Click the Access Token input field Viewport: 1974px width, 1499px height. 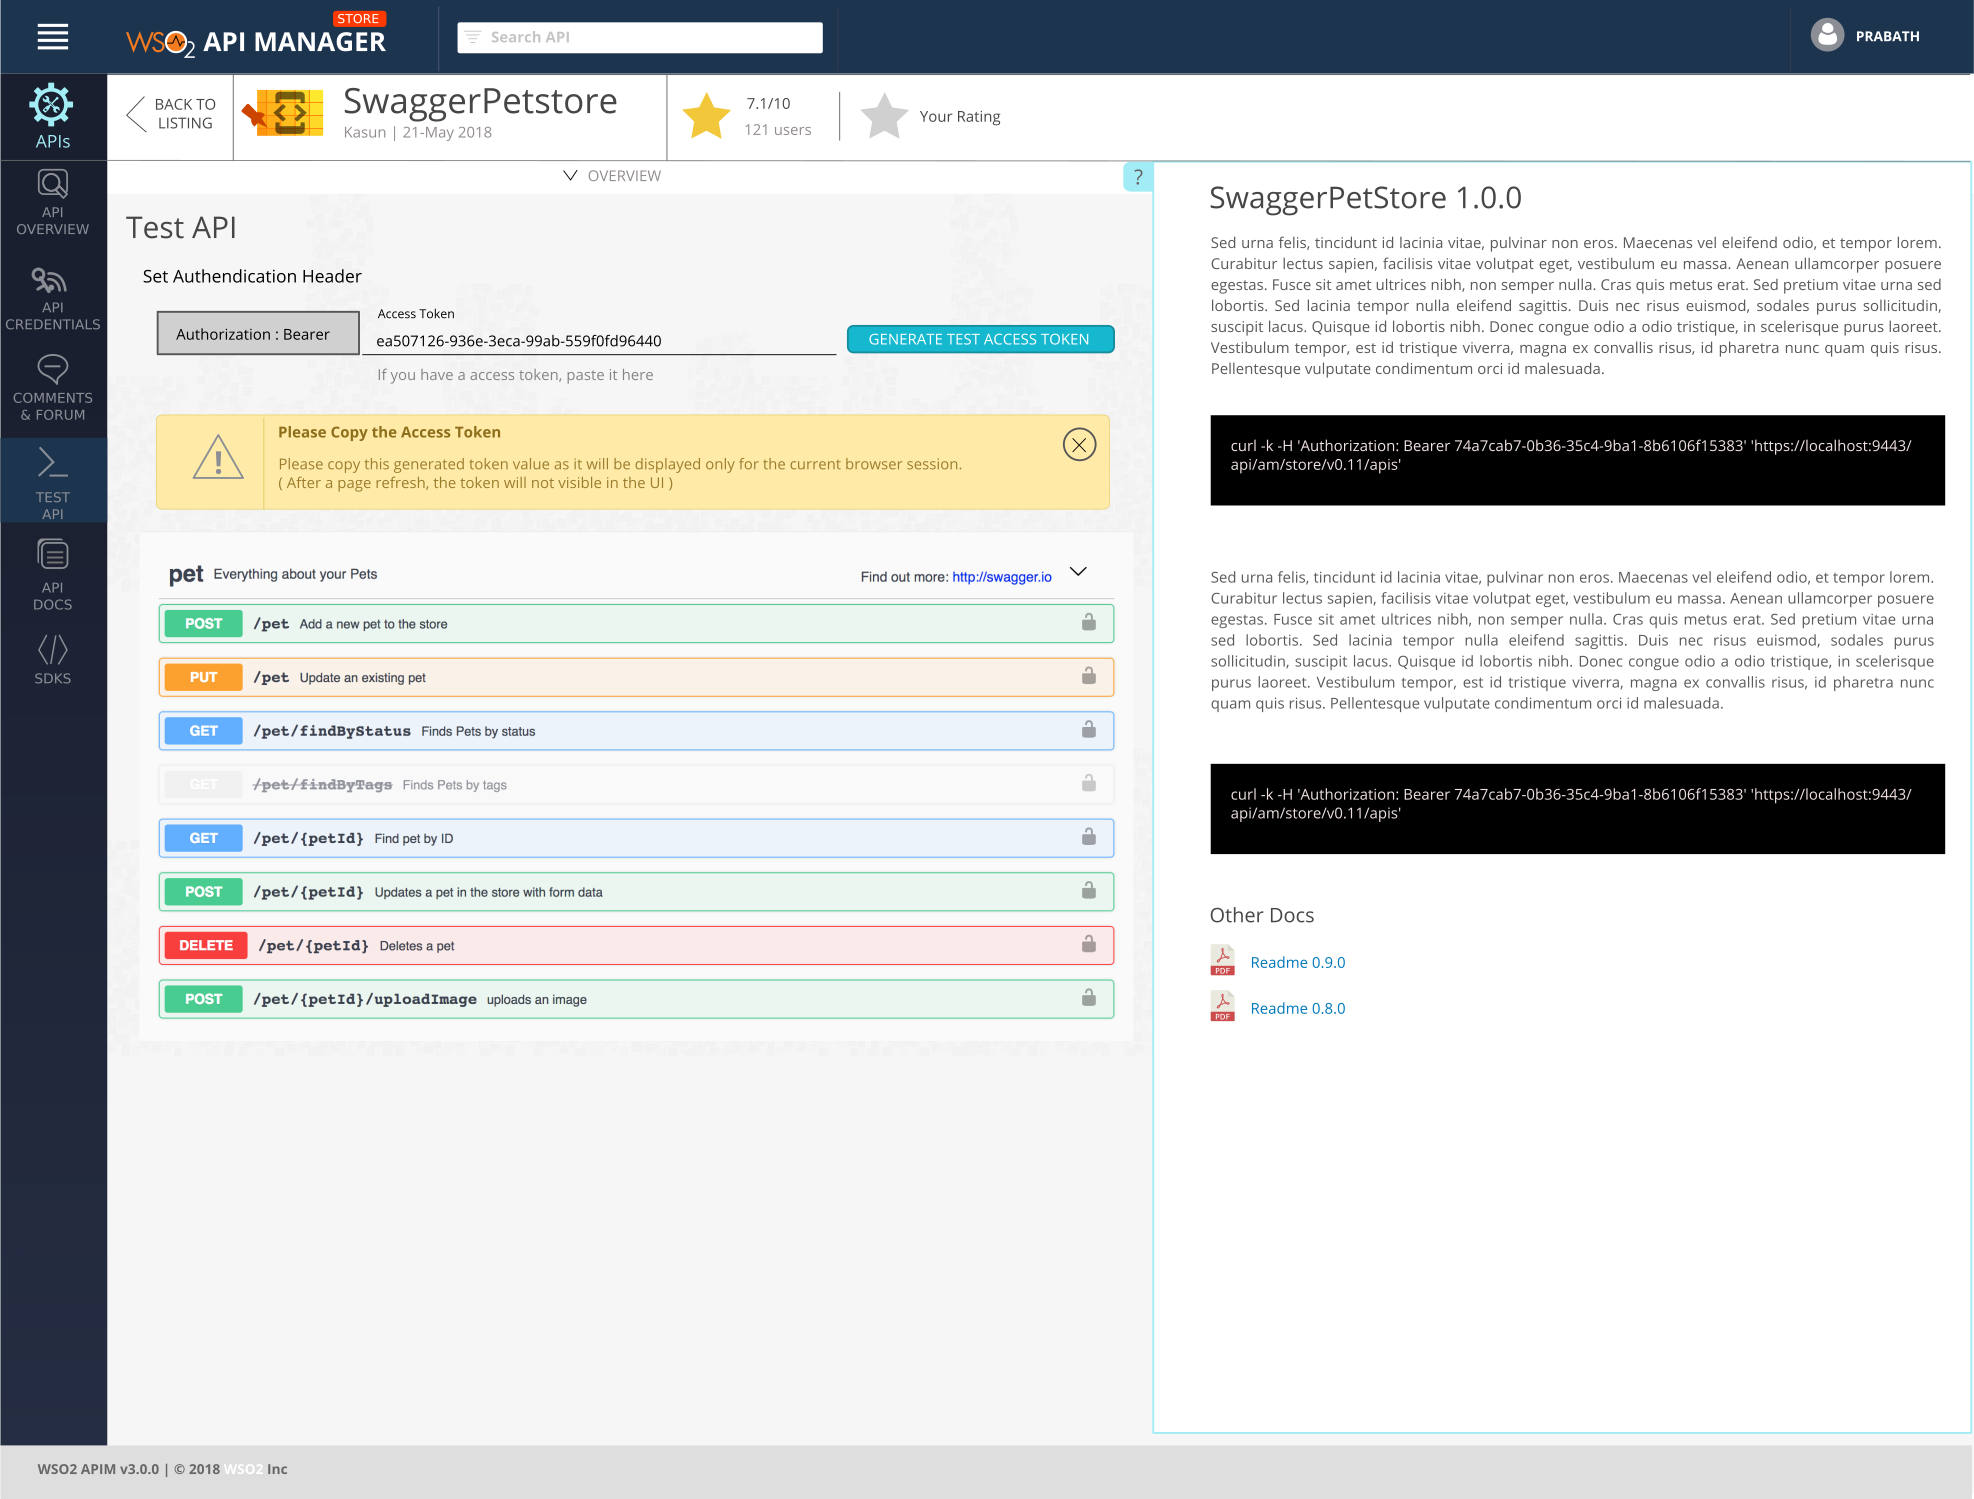pos(600,341)
